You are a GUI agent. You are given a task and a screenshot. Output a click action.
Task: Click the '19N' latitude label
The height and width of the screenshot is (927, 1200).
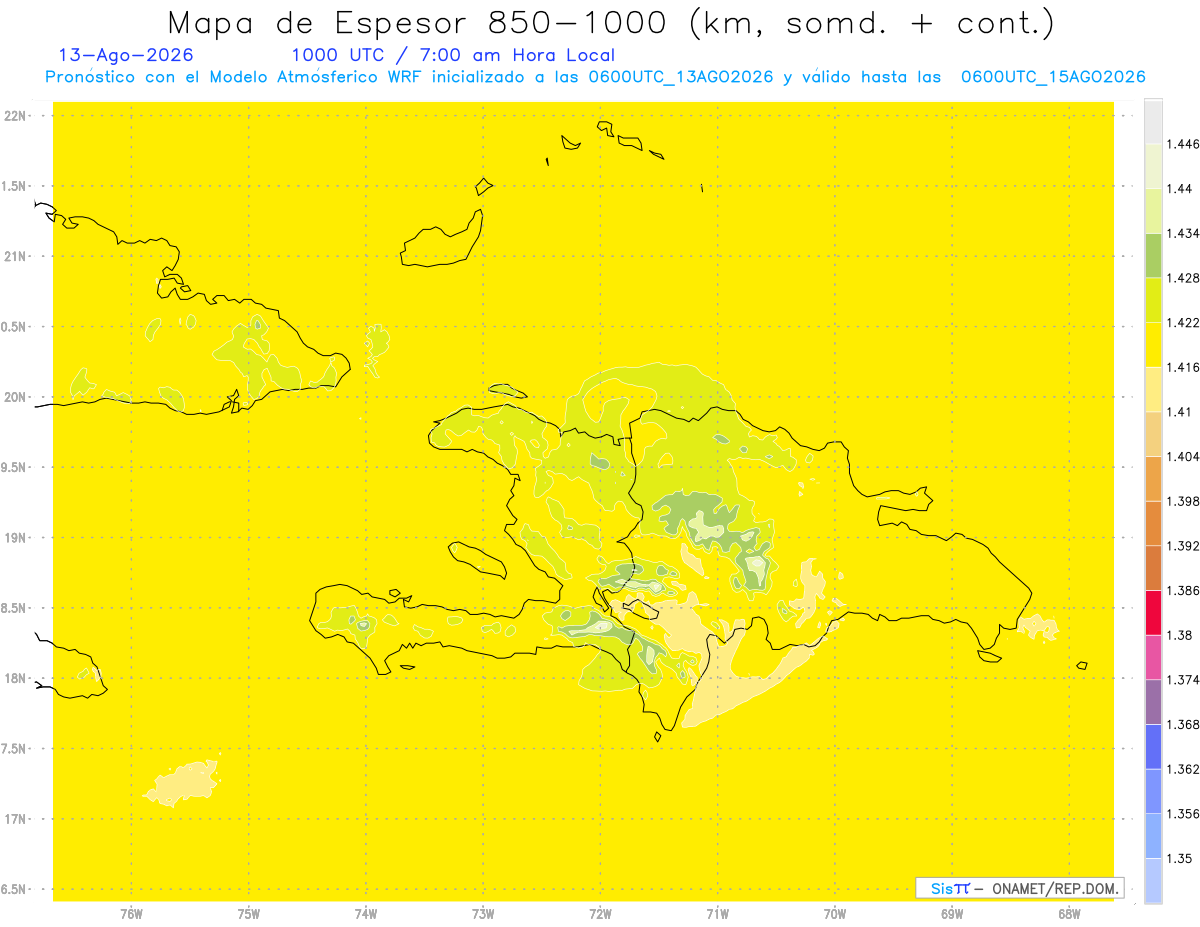coord(17,538)
